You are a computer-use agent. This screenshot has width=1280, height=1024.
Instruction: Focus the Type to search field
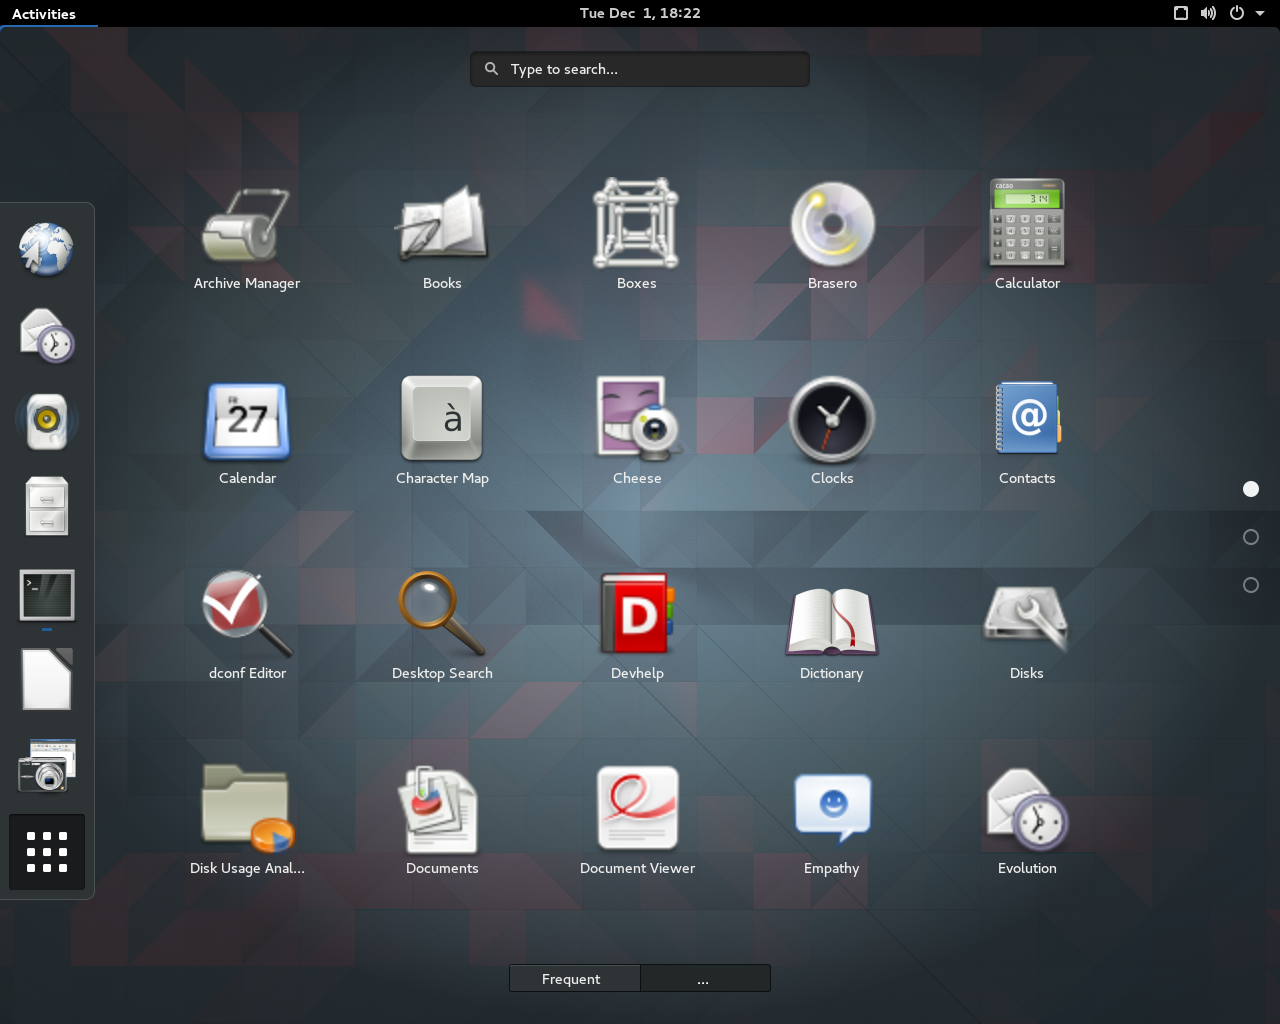tap(640, 69)
